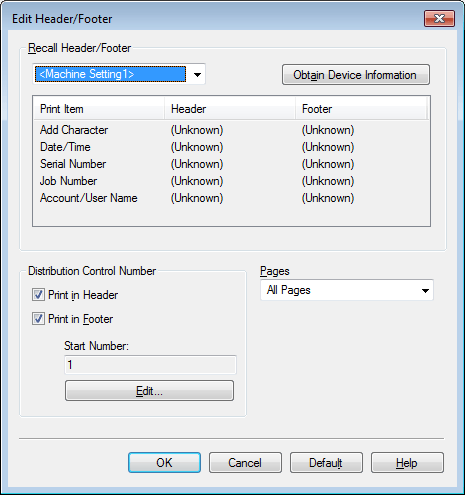Screen dimensions: 465x495
Task: Select the Date/Time print item row
Action: (231, 147)
